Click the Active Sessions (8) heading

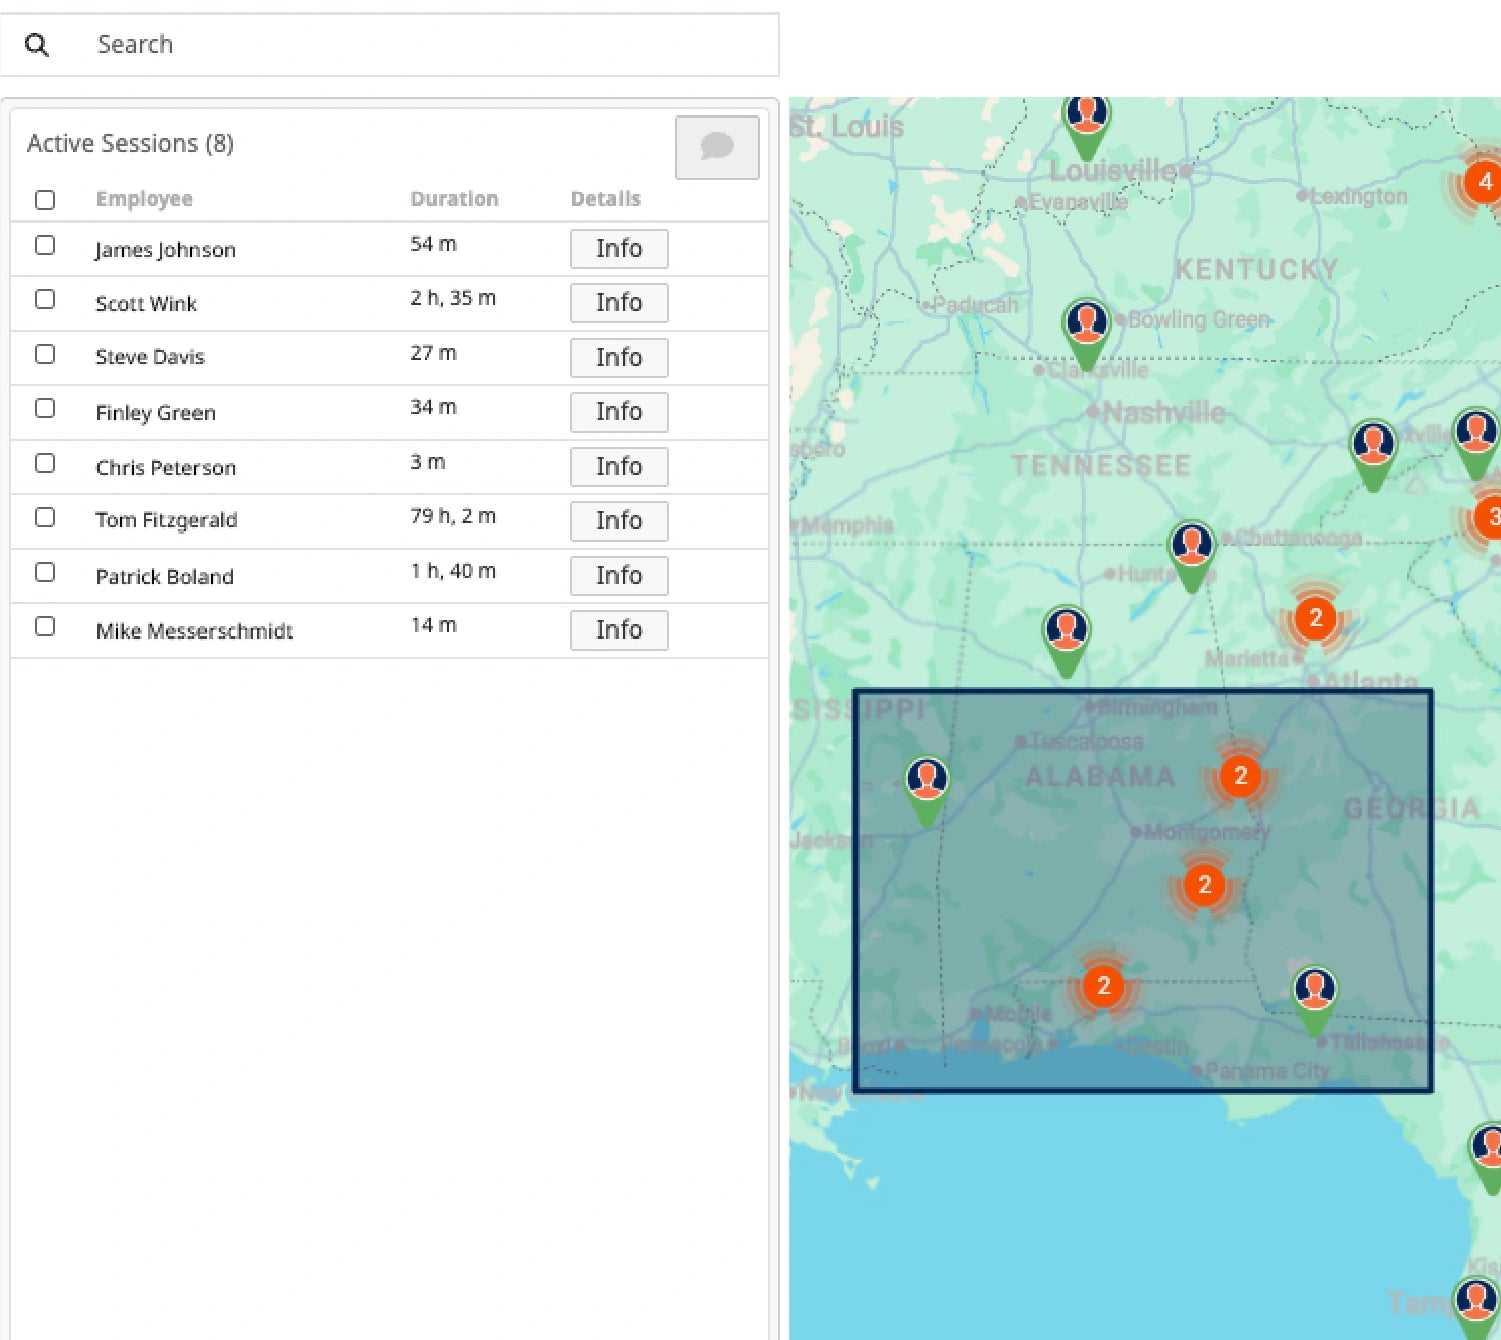(x=130, y=144)
